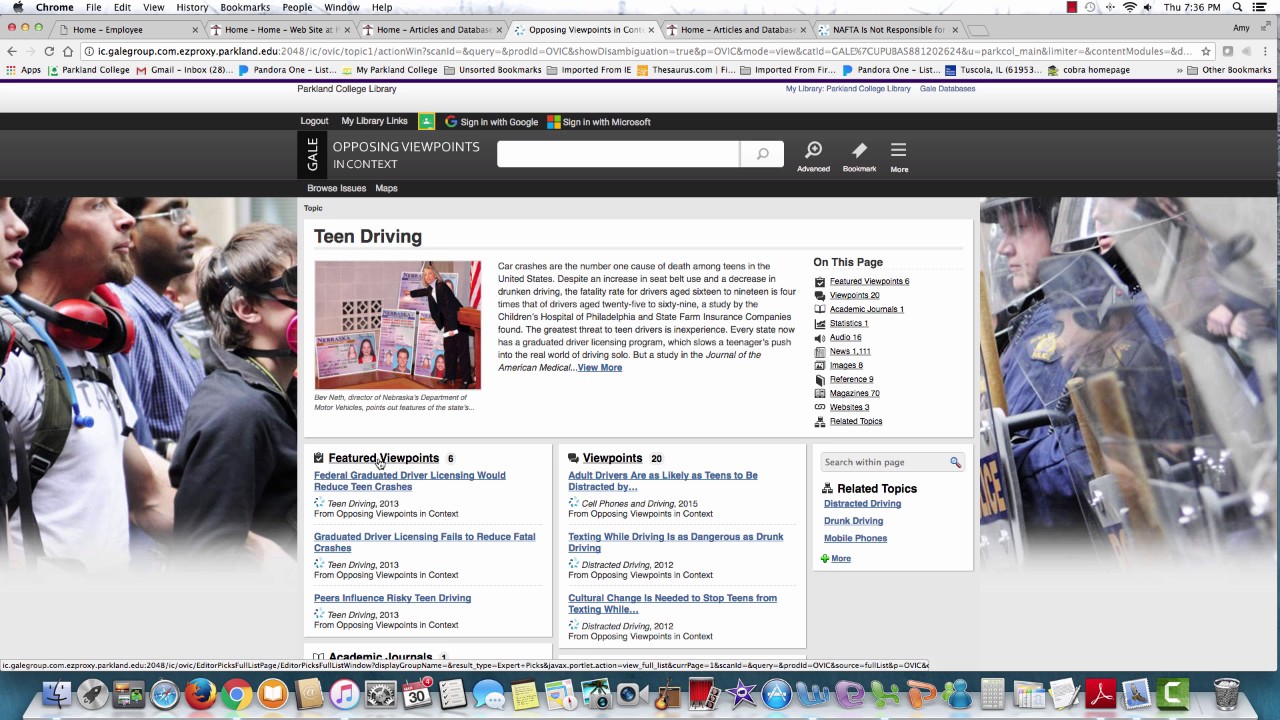Jump to Audio 16 section
The height and width of the screenshot is (720, 1280).
[x=845, y=337]
